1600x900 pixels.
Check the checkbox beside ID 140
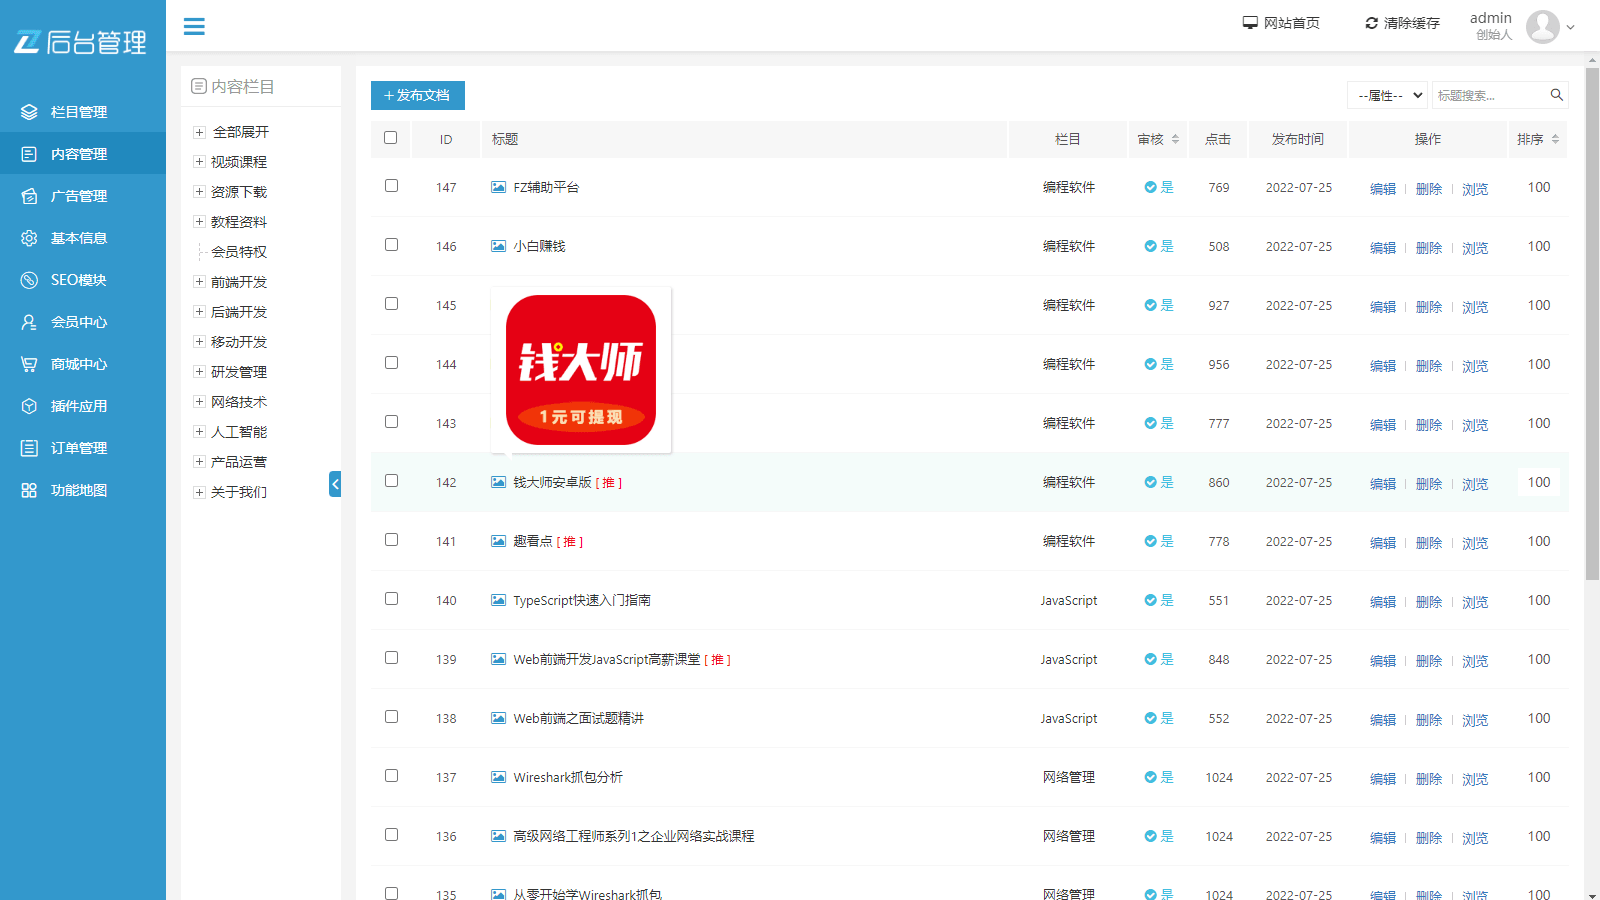pos(391,598)
